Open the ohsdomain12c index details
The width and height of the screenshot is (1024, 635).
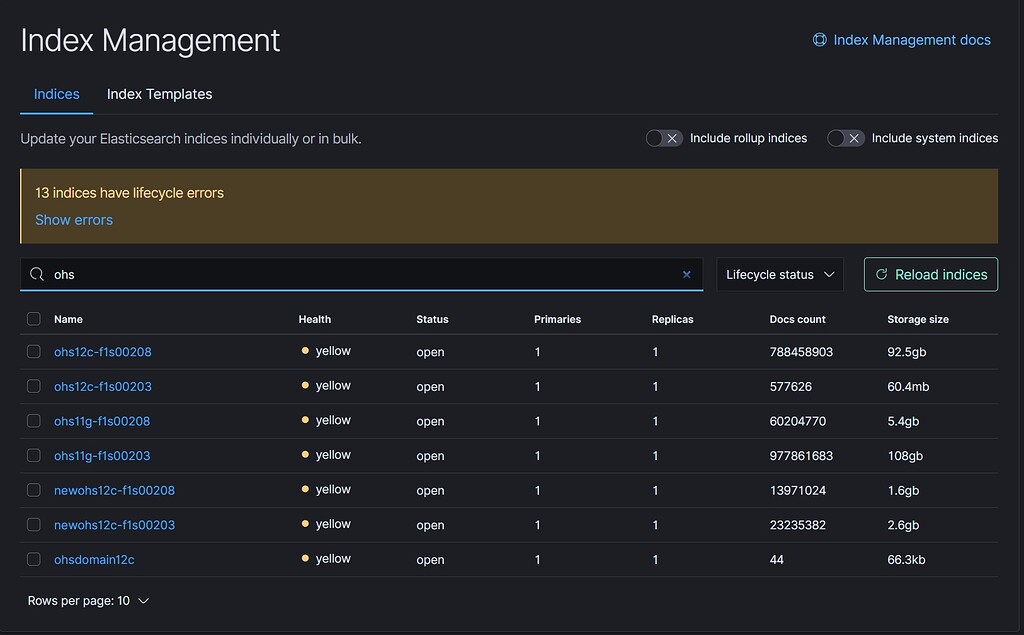[x=94, y=559]
